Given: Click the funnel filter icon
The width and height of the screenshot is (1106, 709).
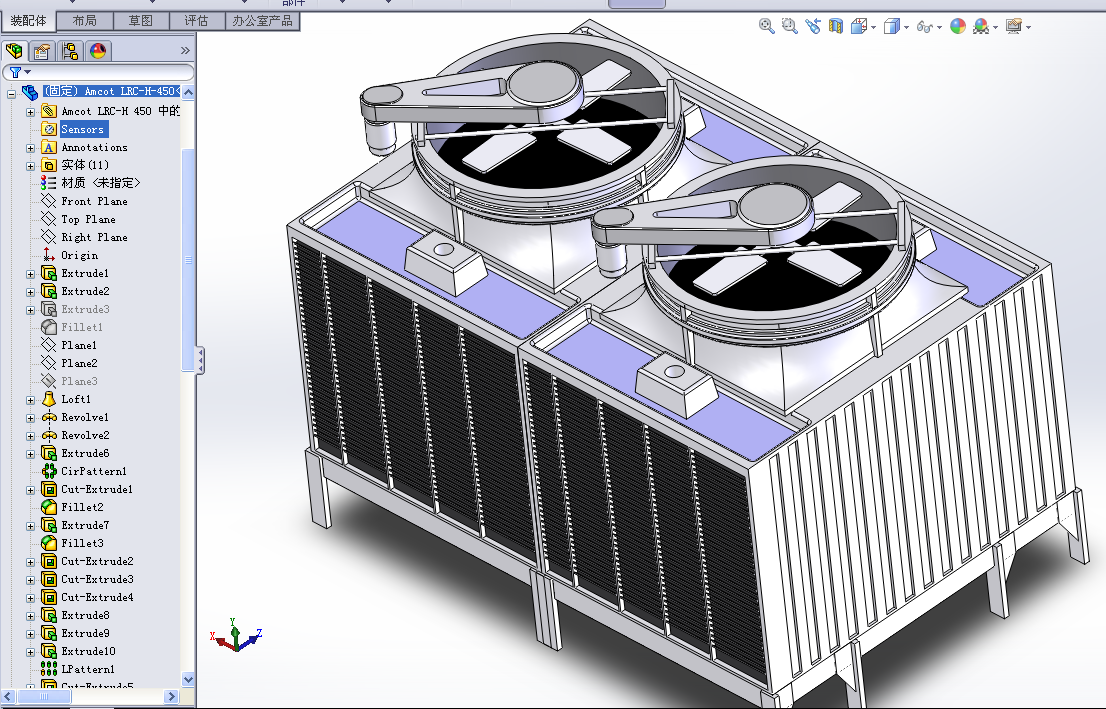Looking at the screenshot, I should pos(15,72).
